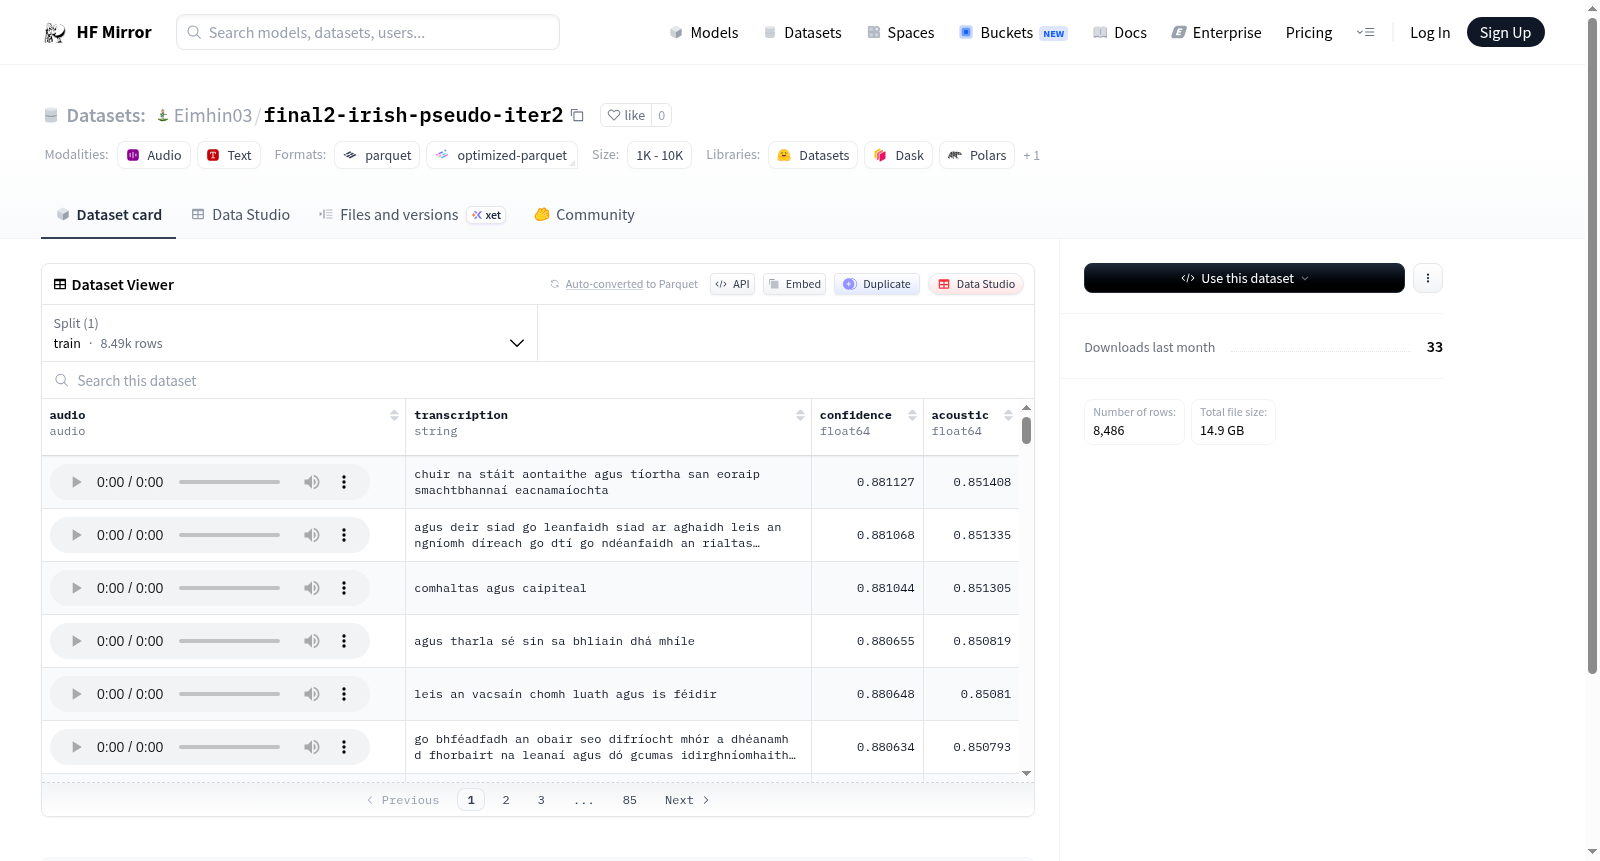This screenshot has width=1600, height=861.
Task: Open audio options menu in 'comhaltas agus caipiteal' row
Action: [x=344, y=588]
